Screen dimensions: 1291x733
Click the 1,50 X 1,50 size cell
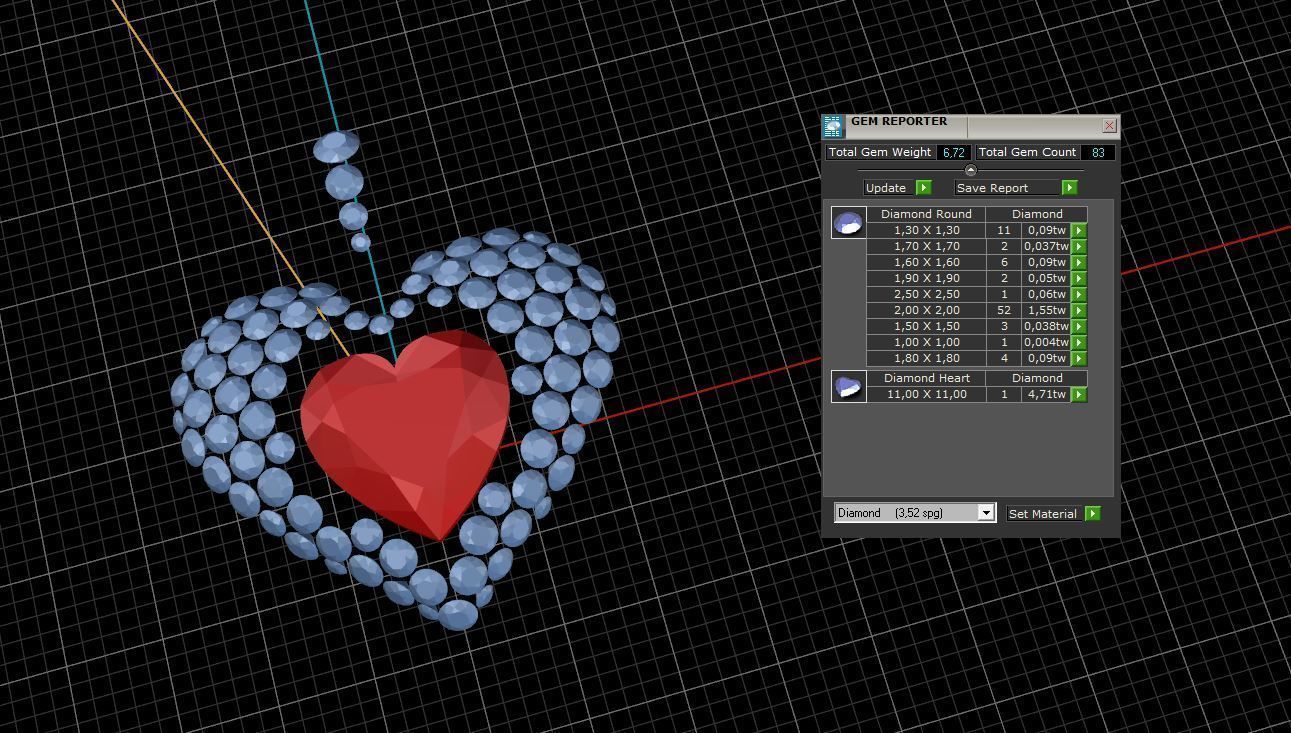(926, 326)
